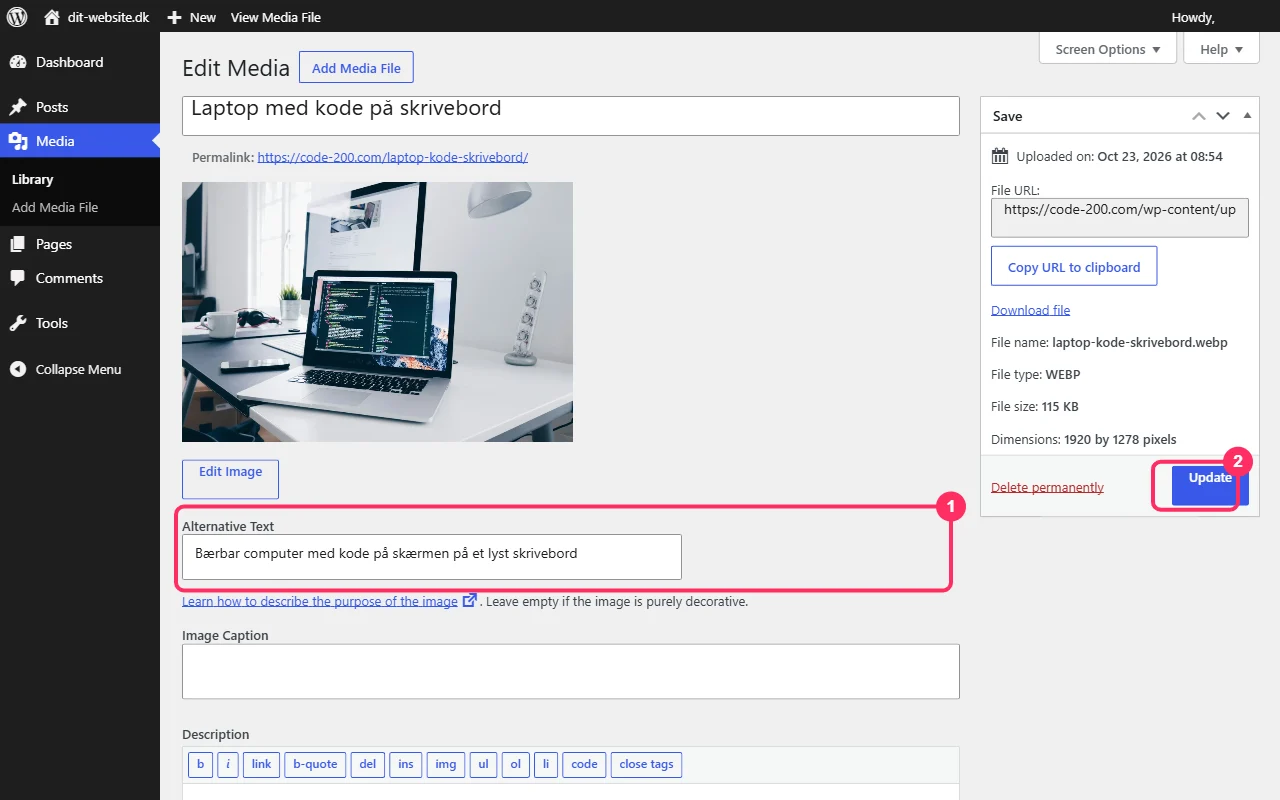
Task: Click the Tools wrench icon
Action: 18,323
